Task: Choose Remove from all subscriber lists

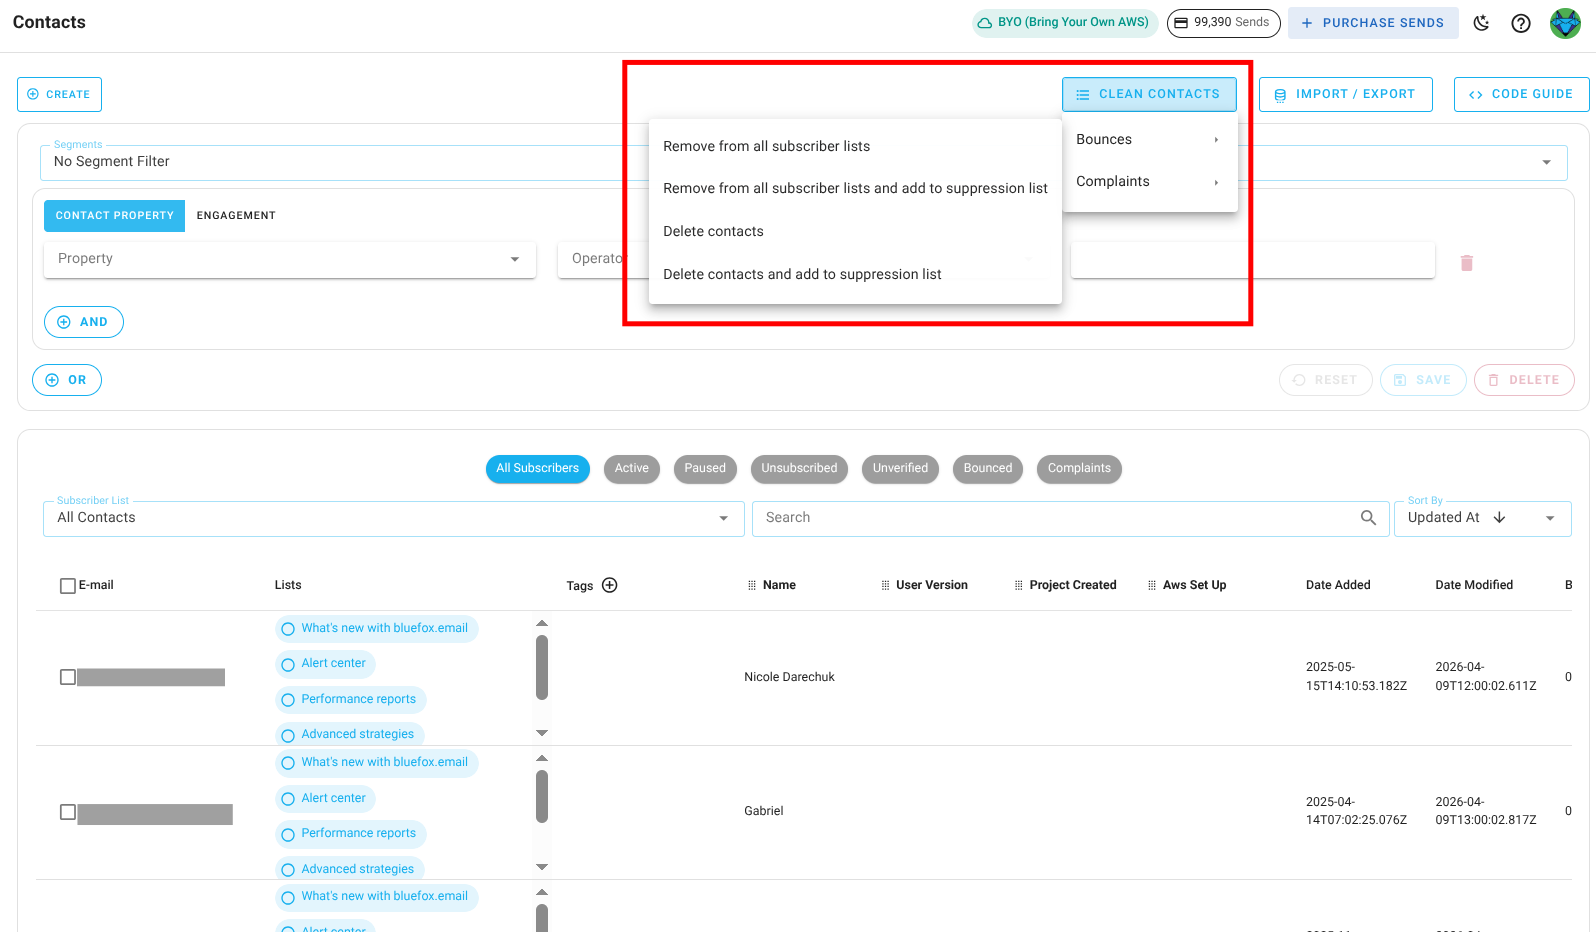Action: [855, 146]
